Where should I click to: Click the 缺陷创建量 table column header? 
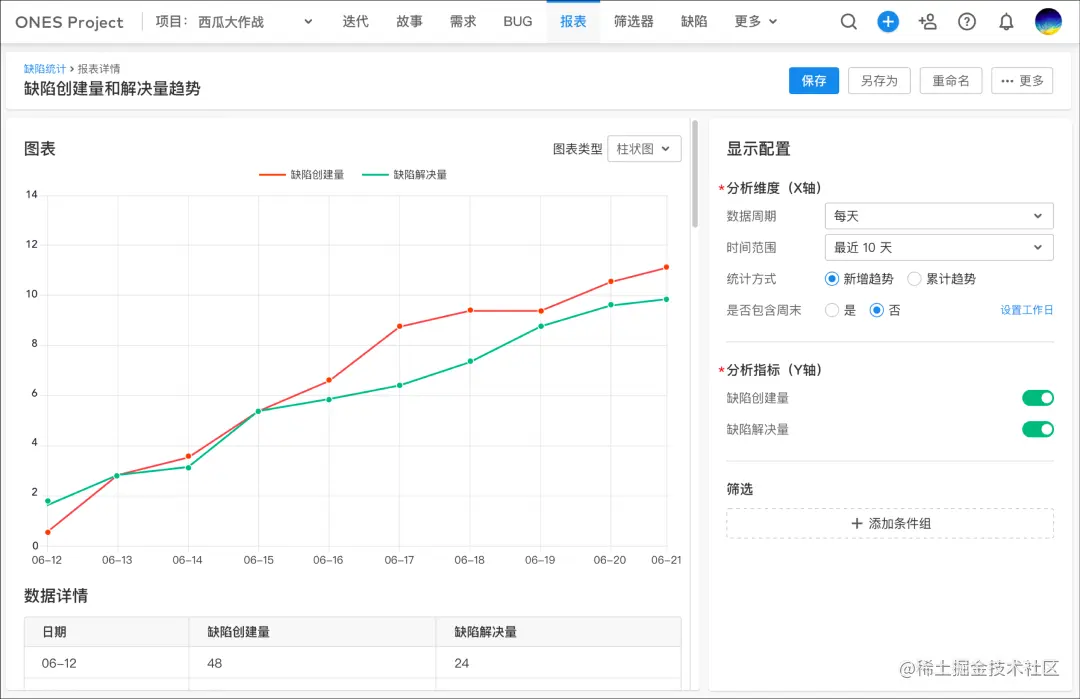click(312, 632)
